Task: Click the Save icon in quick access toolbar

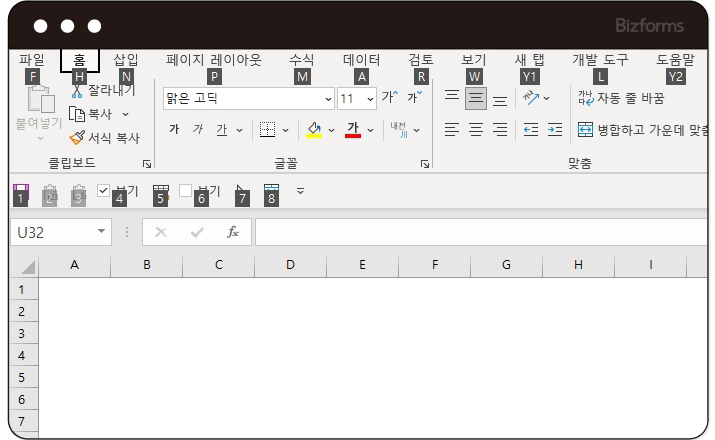Action: (20, 190)
